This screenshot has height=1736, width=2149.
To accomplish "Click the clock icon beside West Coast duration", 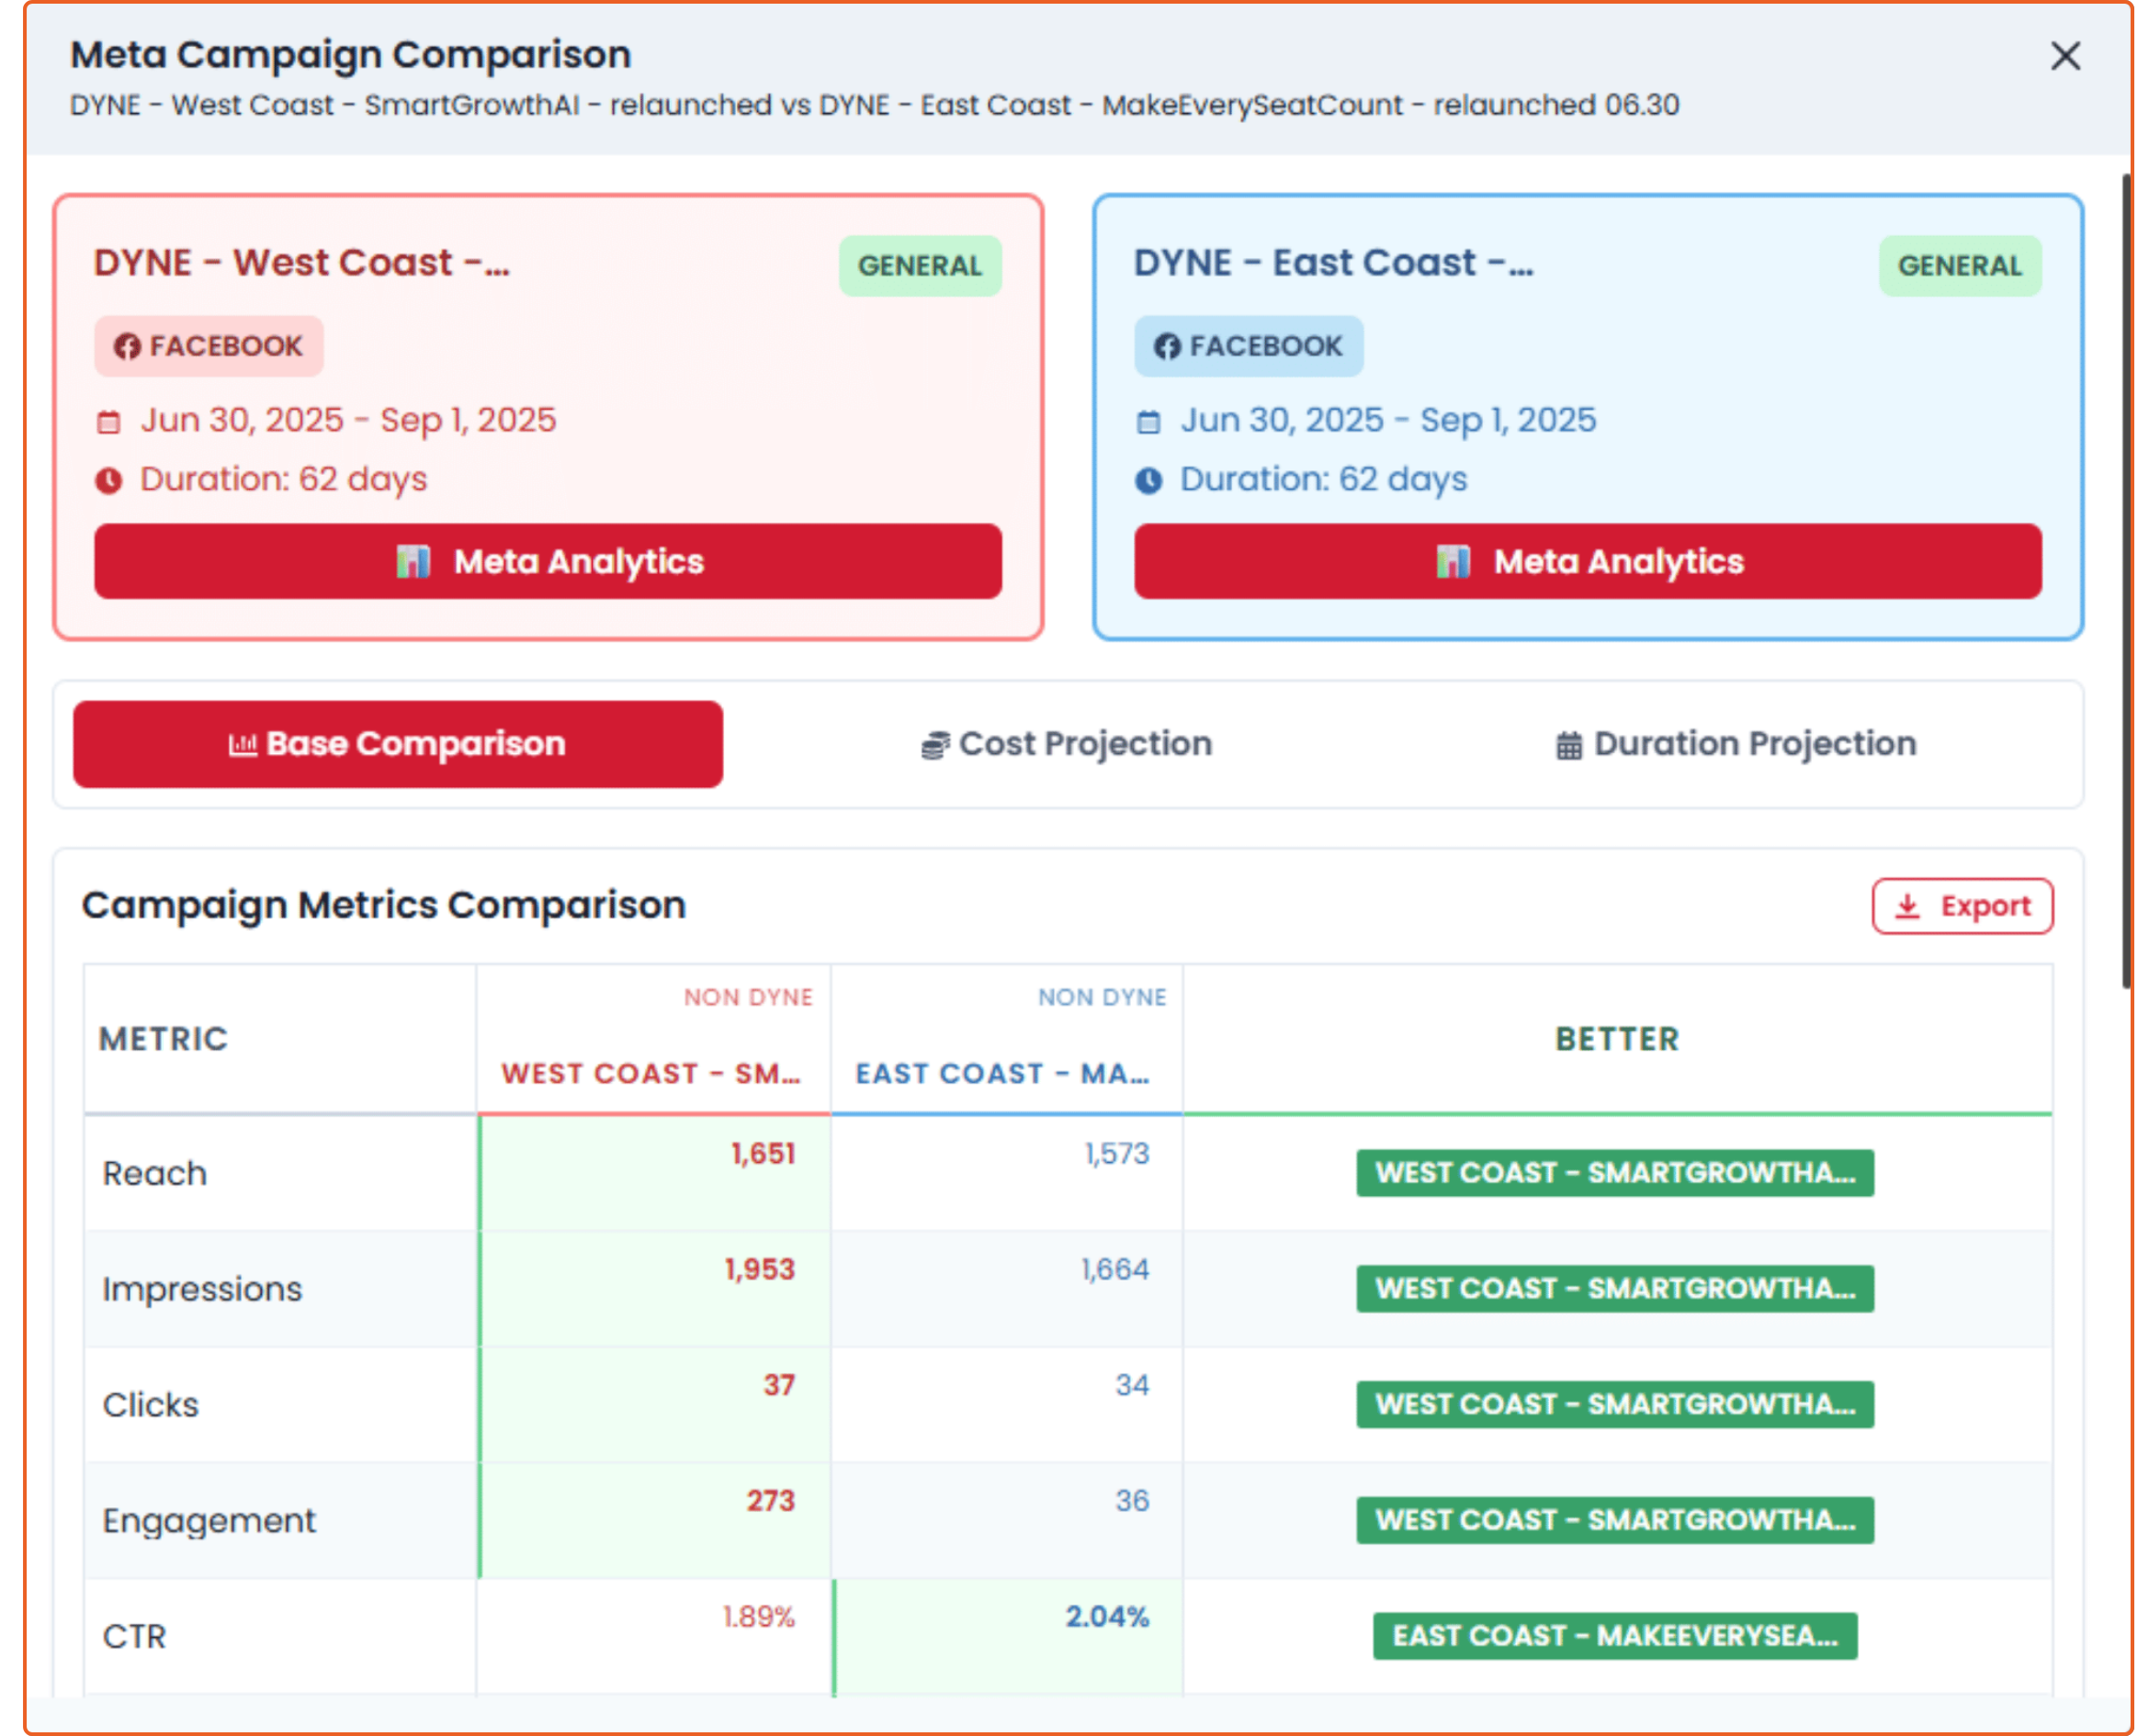I will [109, 481].
